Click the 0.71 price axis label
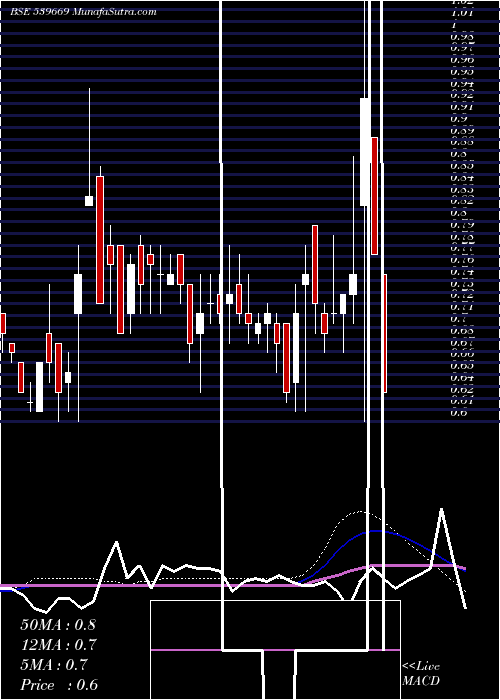Viewport: 500px width, 700px height. (x=462, y=308)
